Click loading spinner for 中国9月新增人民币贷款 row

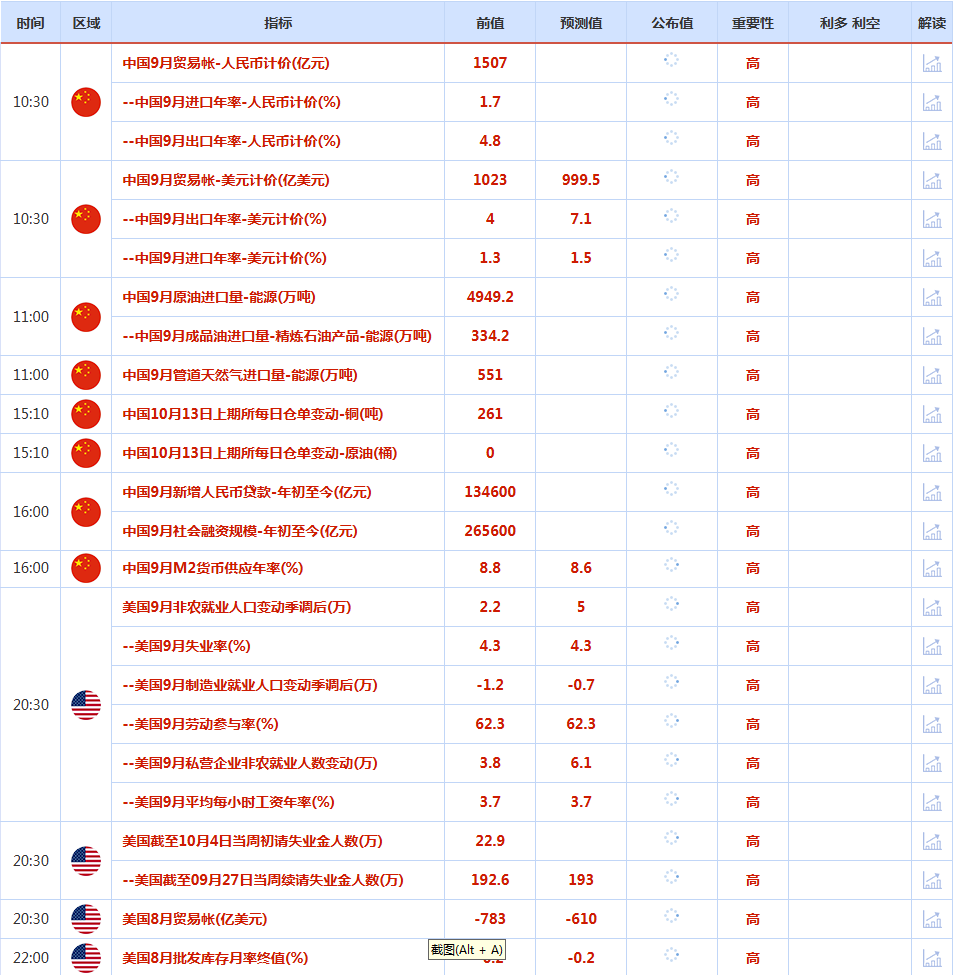(x=671, y=490)
